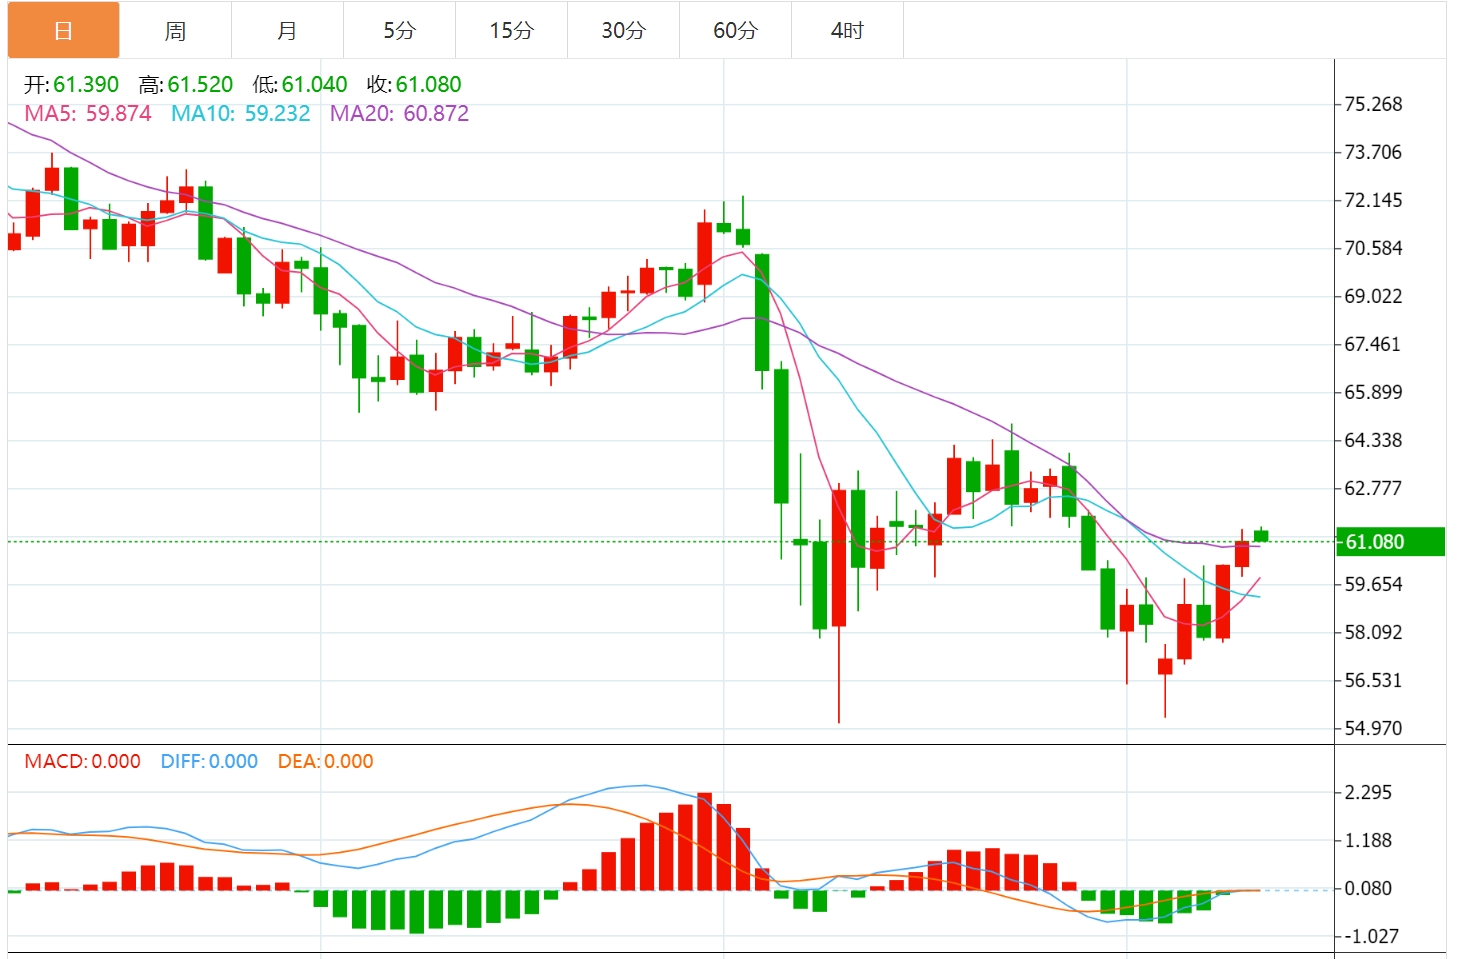The height and width of the screenshot is (959, 1461).
Task: Click the 73.706 price axis label
Action: coord(1373,152)
